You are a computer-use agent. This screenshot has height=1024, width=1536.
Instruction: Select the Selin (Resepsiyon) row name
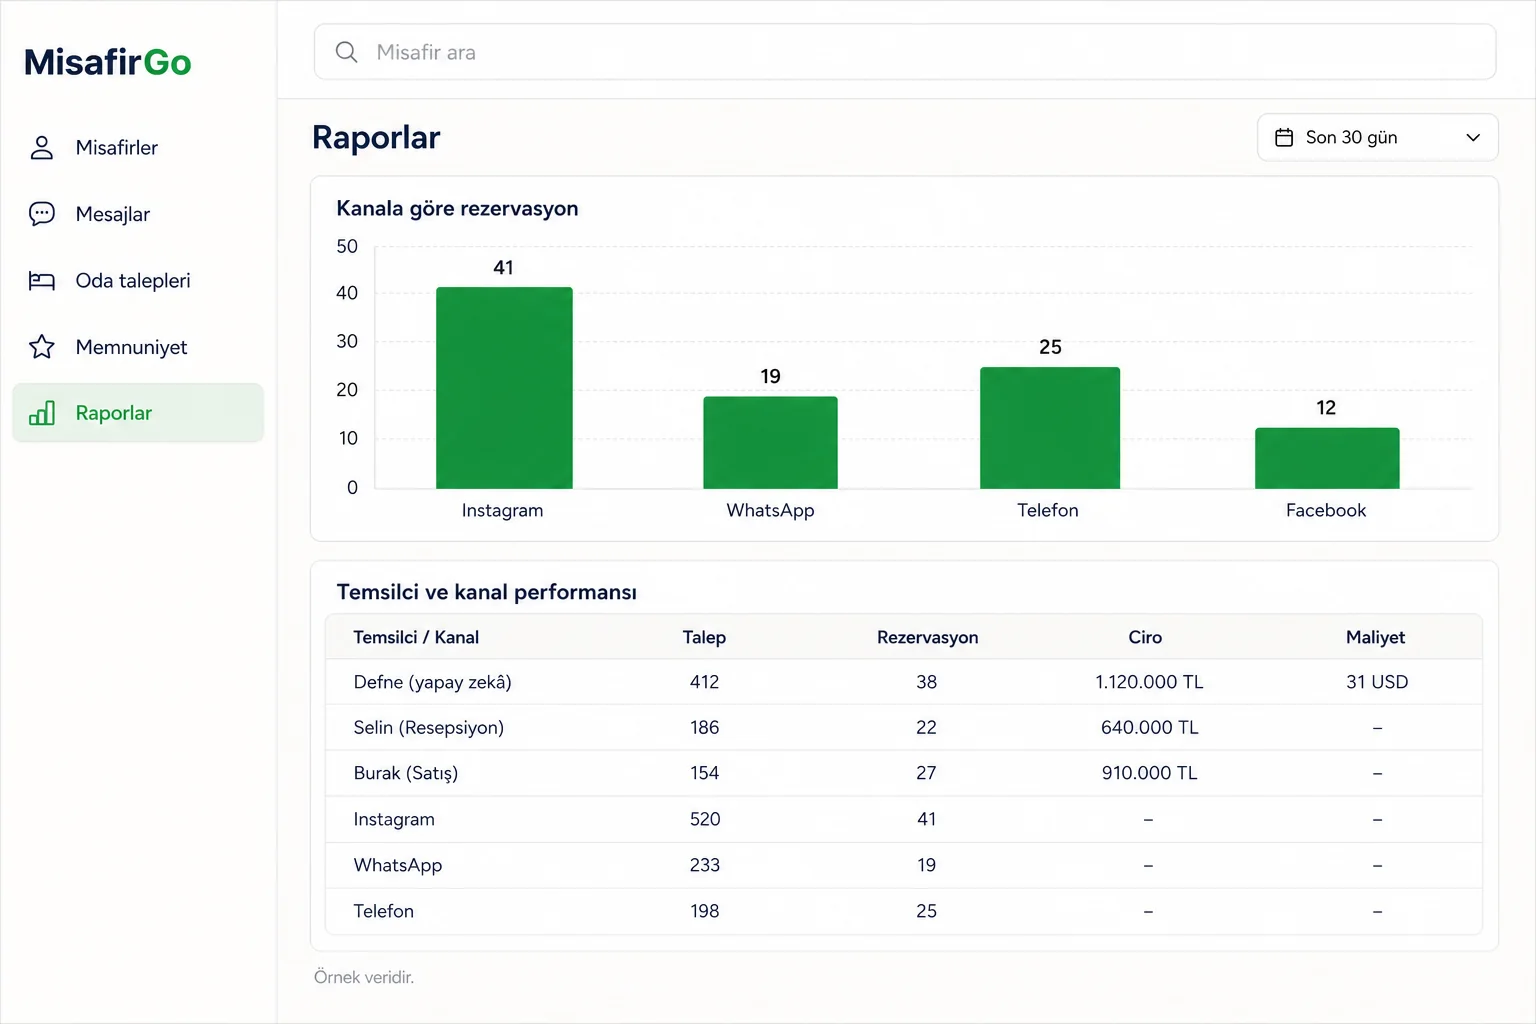click(428, 728)
